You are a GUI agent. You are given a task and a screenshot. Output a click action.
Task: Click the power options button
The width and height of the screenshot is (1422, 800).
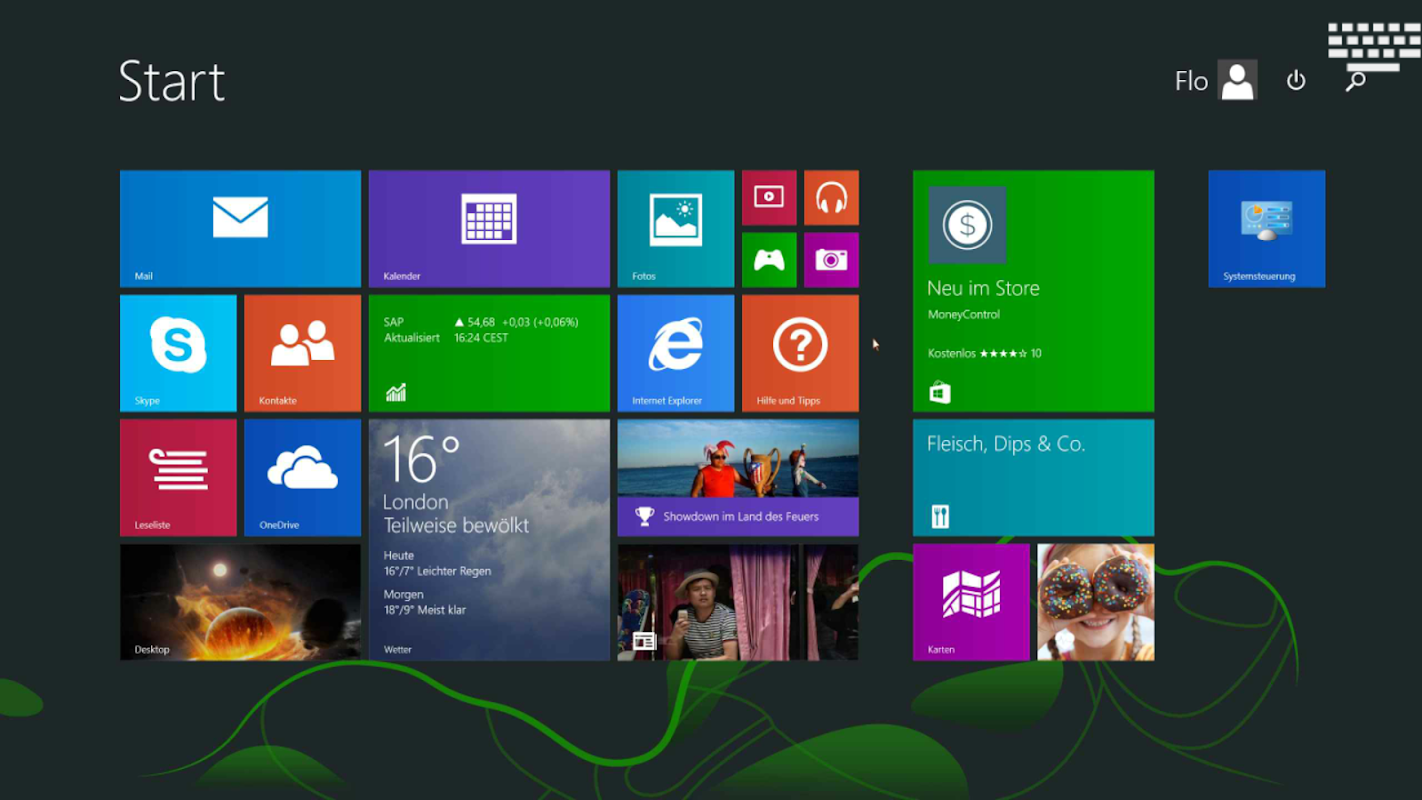point(1296,80)
